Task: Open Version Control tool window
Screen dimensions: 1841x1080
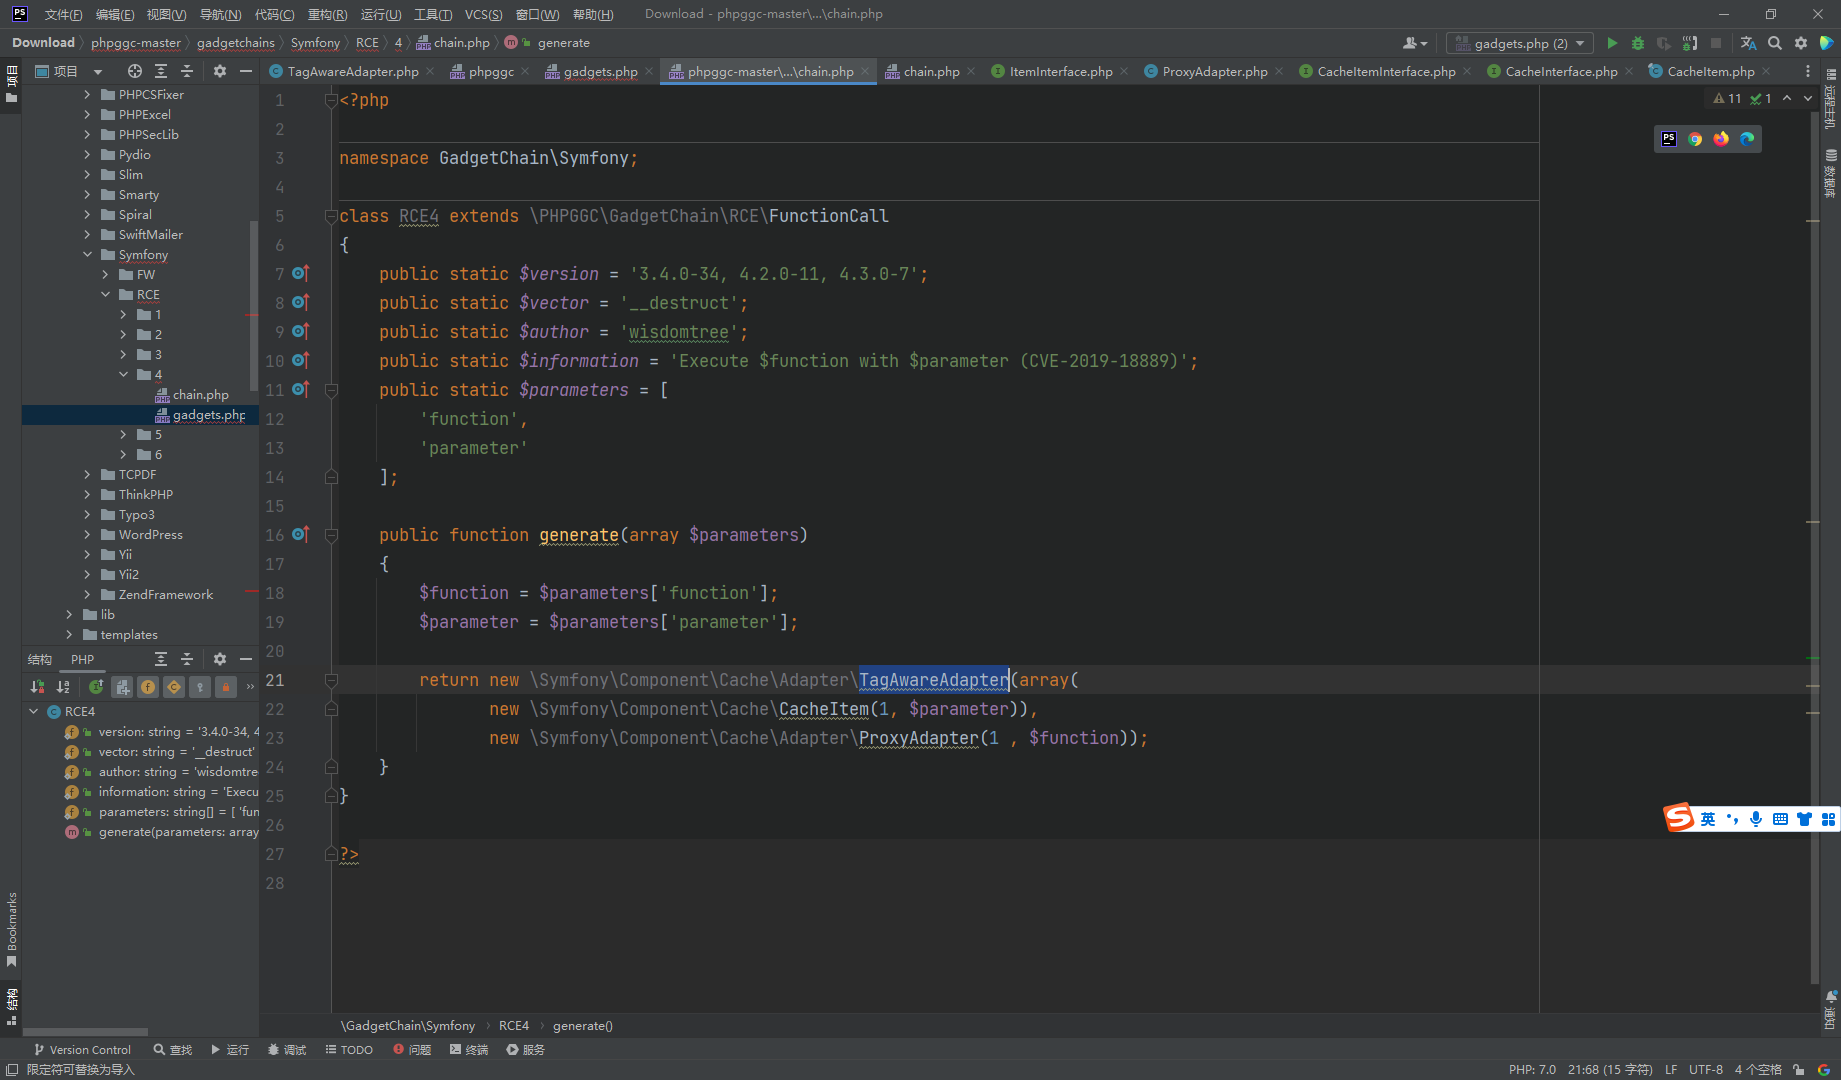Action: click(x=82, y=1050)
